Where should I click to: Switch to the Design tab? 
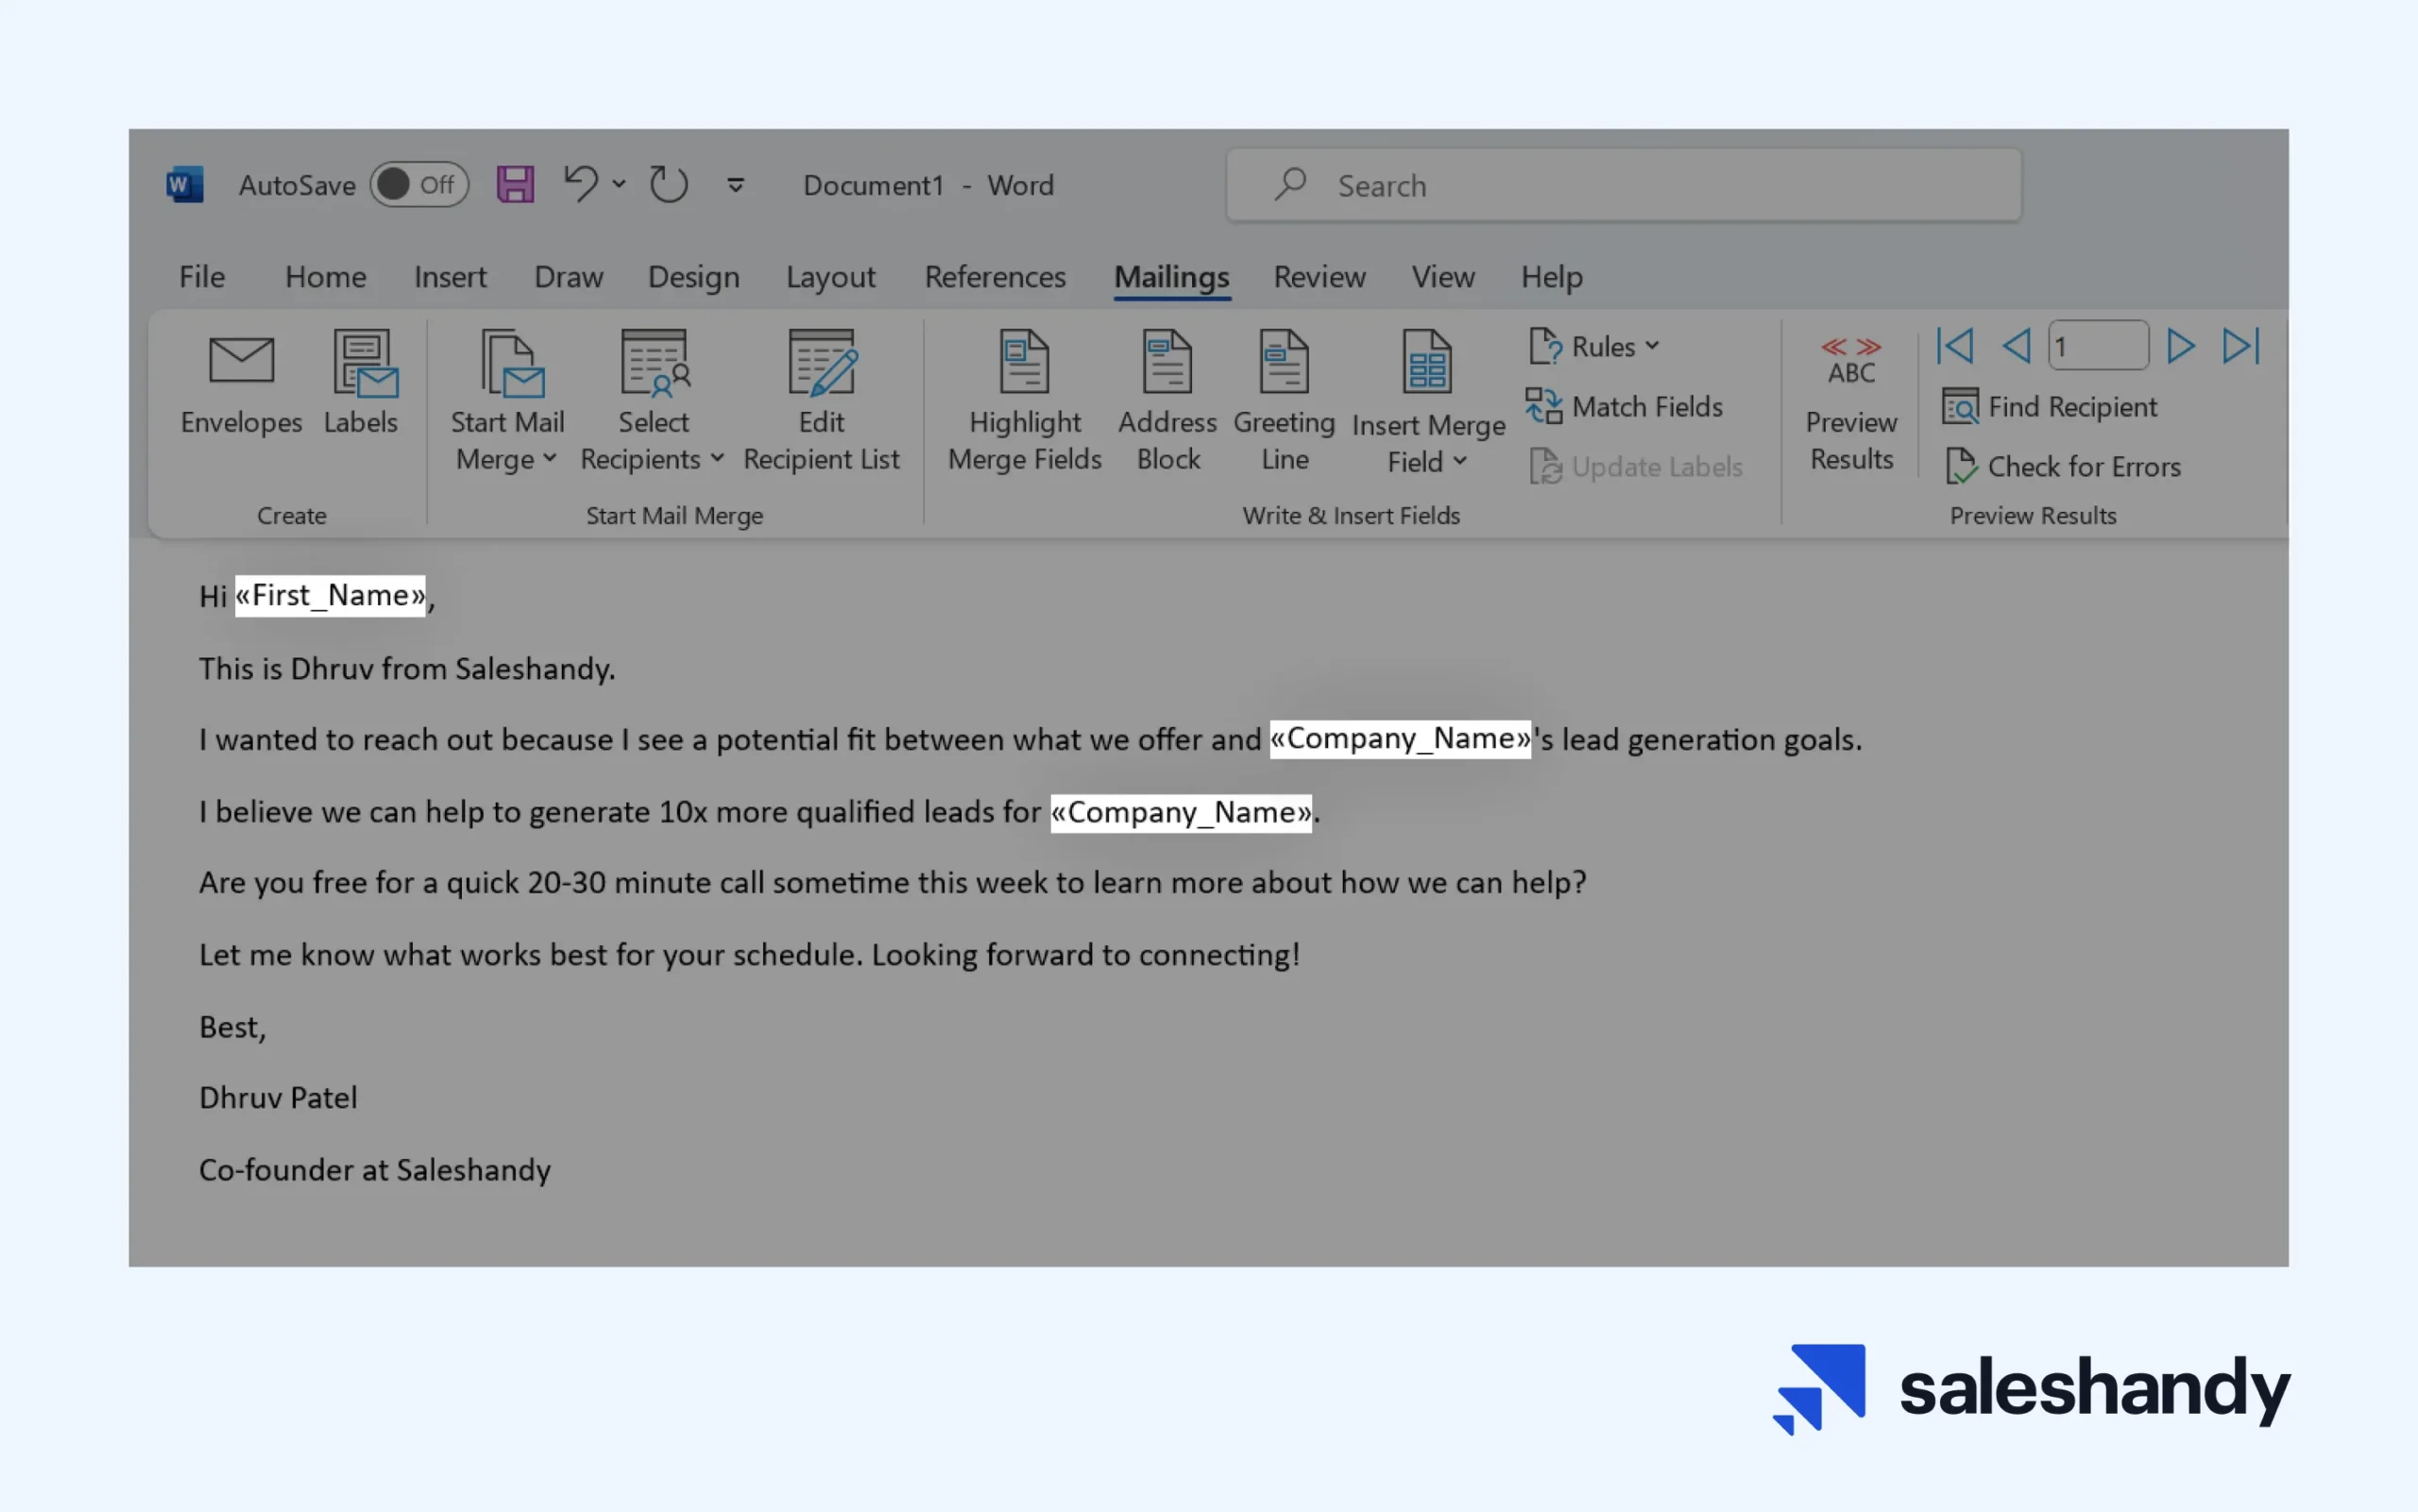coord(693,277)
